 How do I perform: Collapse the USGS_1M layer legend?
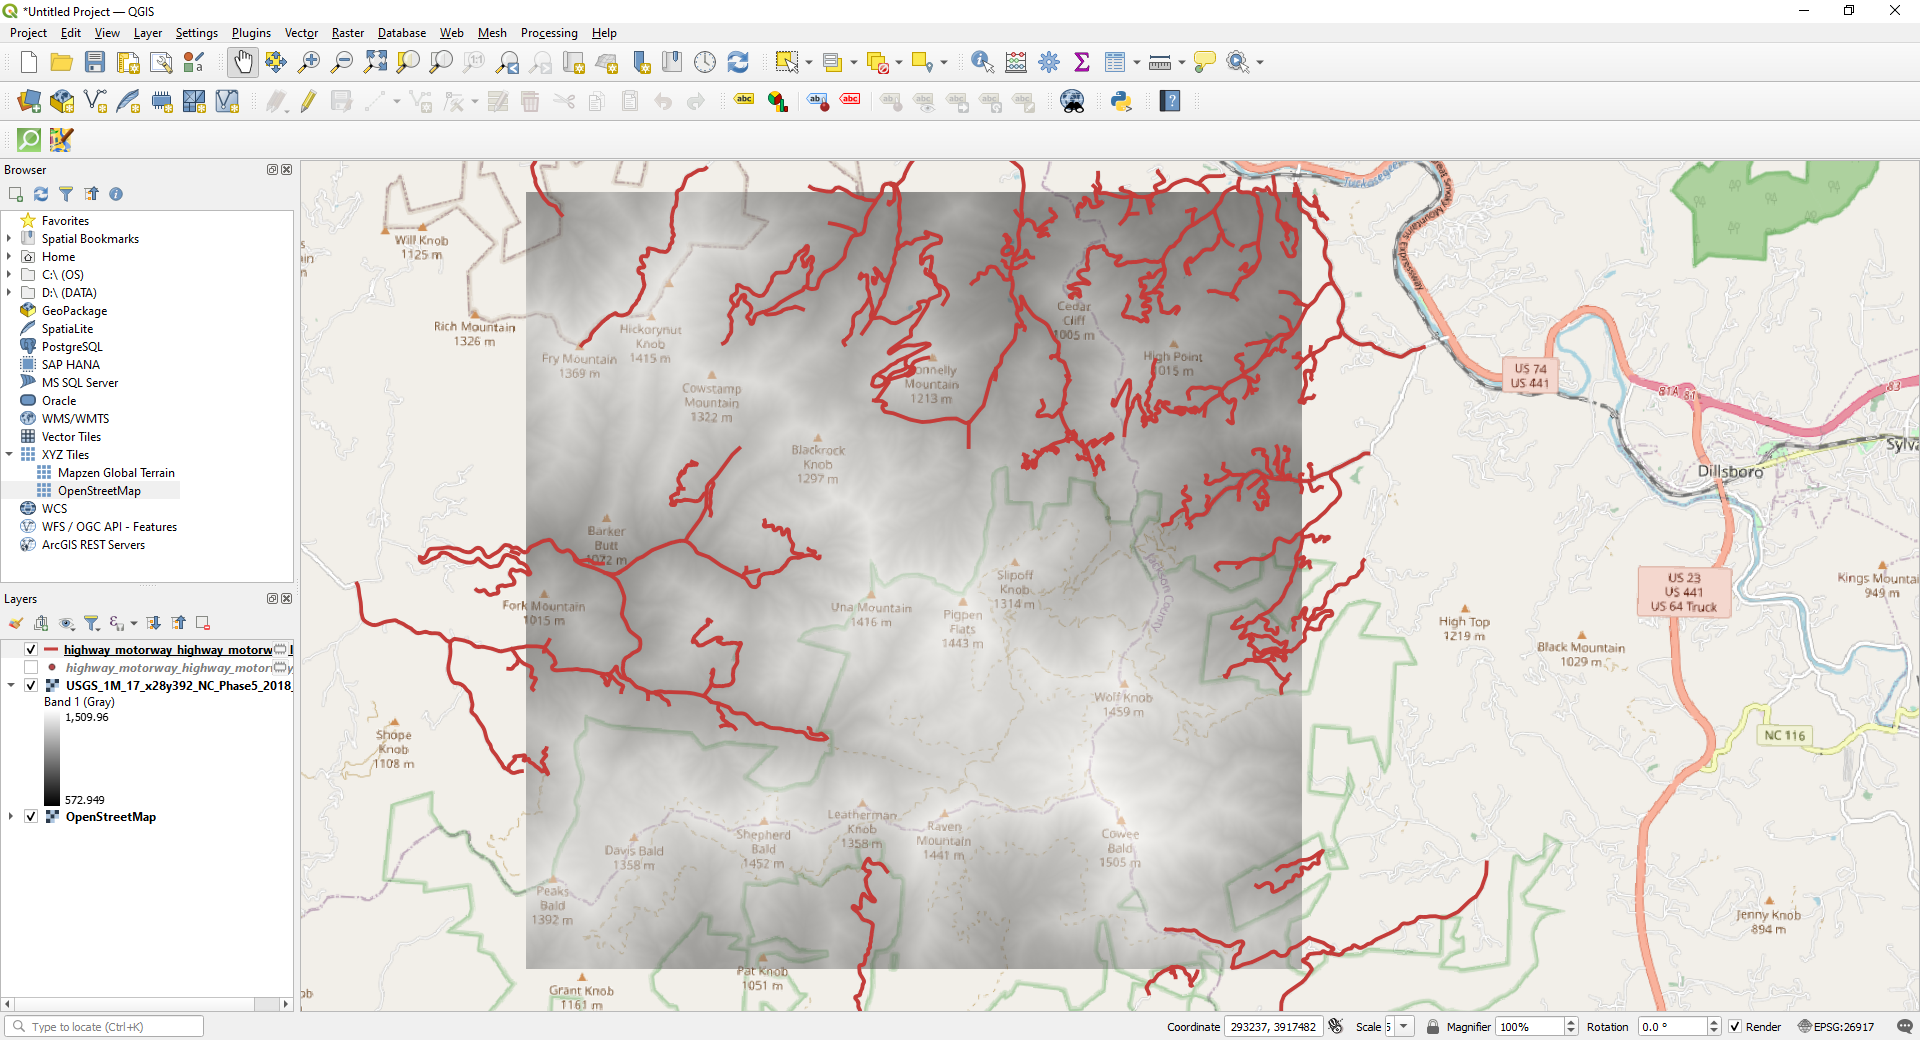[11, 686]
